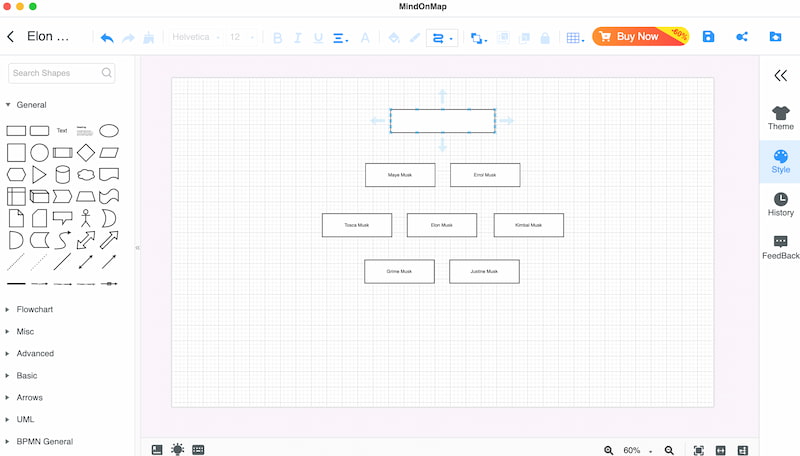This screenshot has width=800, height=456.
Task: Open the Style panel
Action: (781, 162)
